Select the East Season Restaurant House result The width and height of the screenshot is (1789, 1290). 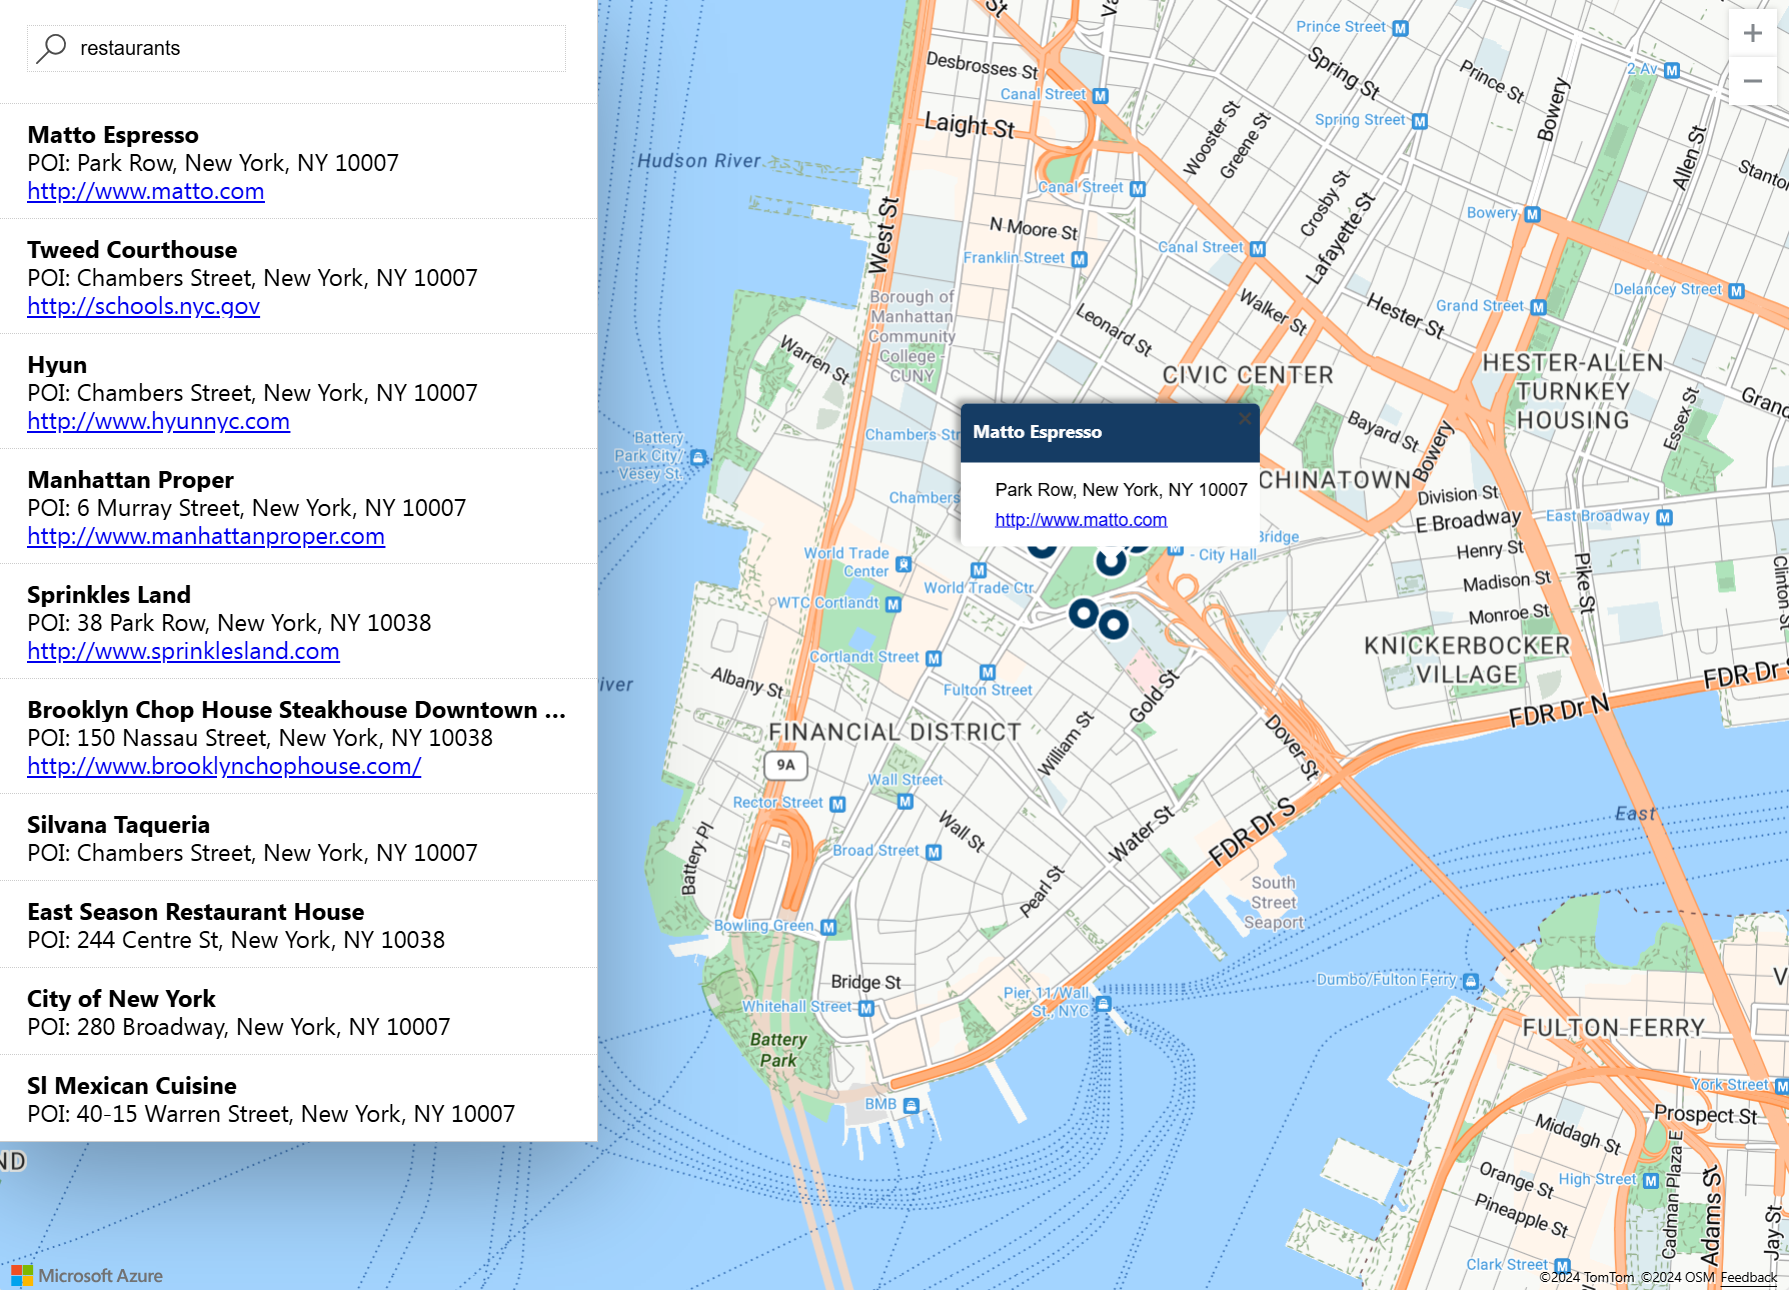coord(195,912)
